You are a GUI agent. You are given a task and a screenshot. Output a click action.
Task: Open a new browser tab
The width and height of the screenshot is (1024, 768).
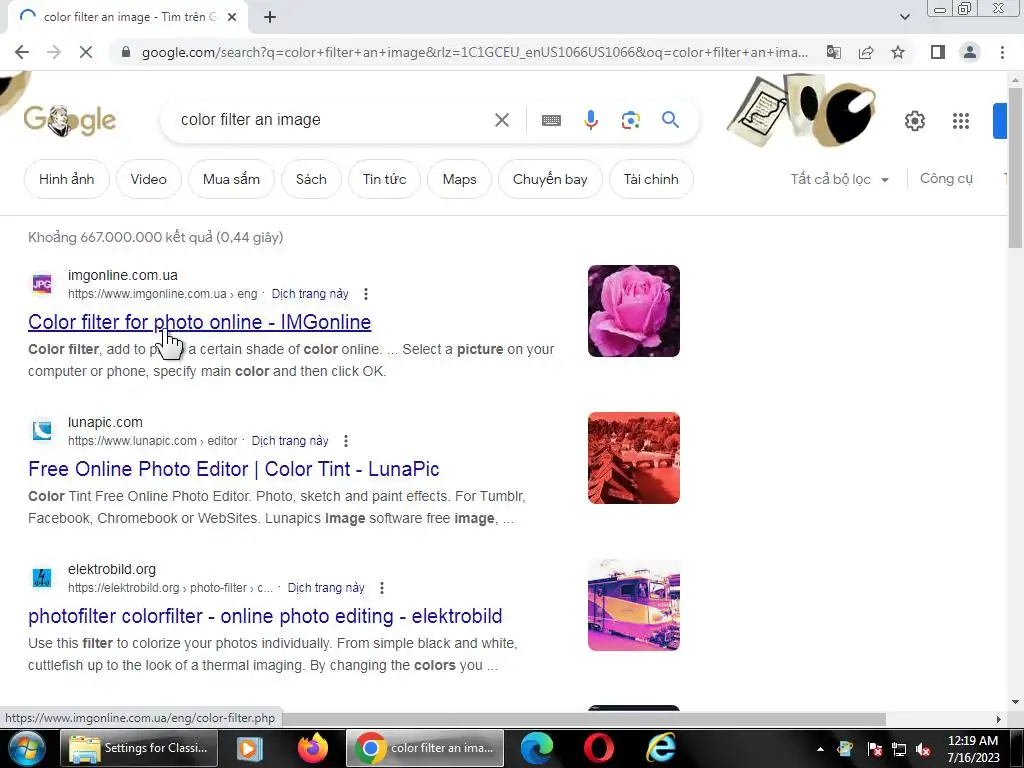(270, 18)
